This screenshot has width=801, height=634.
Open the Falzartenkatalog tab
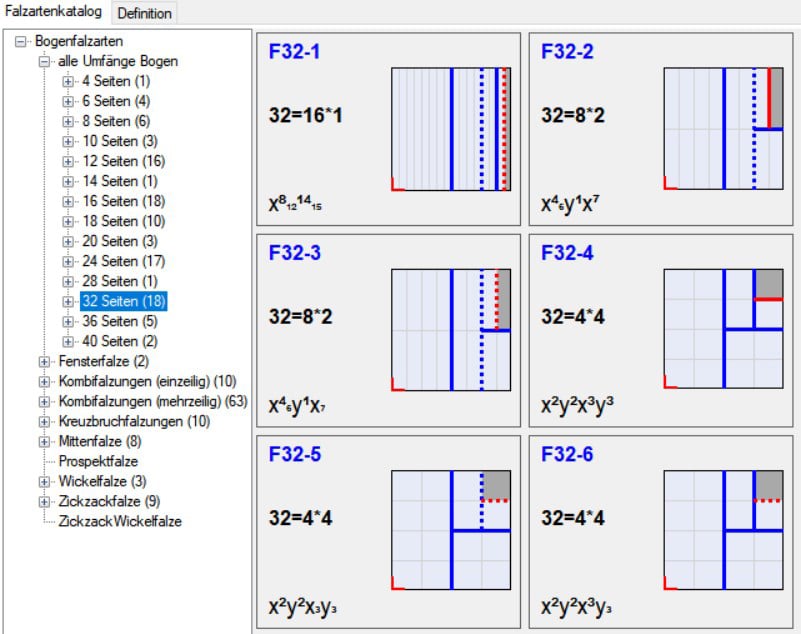(53, 13)
